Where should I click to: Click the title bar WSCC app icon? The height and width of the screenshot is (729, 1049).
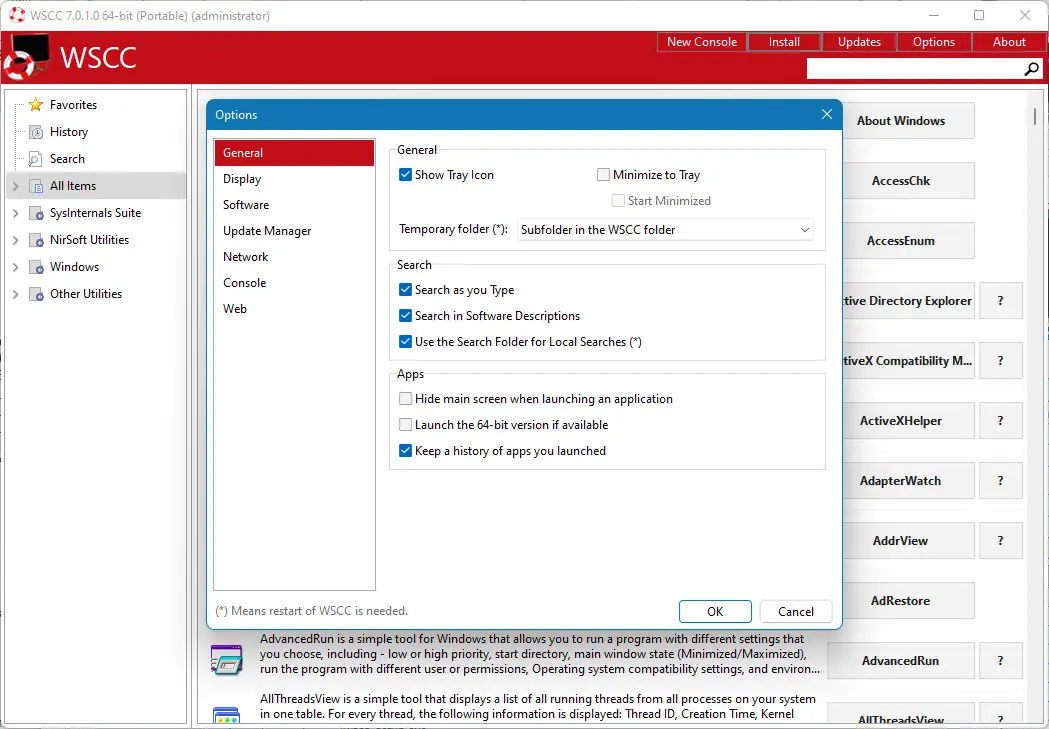pyautogui.click(x=17, y=15)
